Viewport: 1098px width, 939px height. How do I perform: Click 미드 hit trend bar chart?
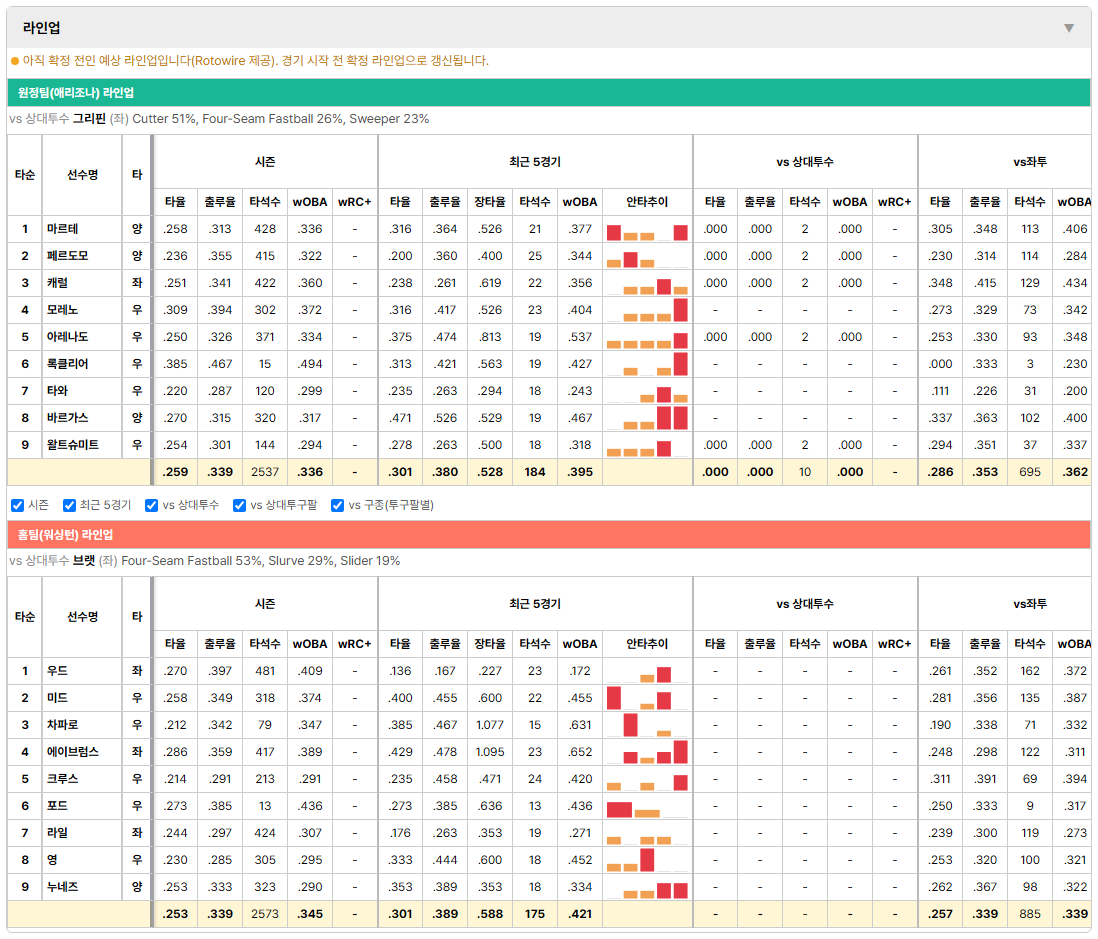click(647, 698)
